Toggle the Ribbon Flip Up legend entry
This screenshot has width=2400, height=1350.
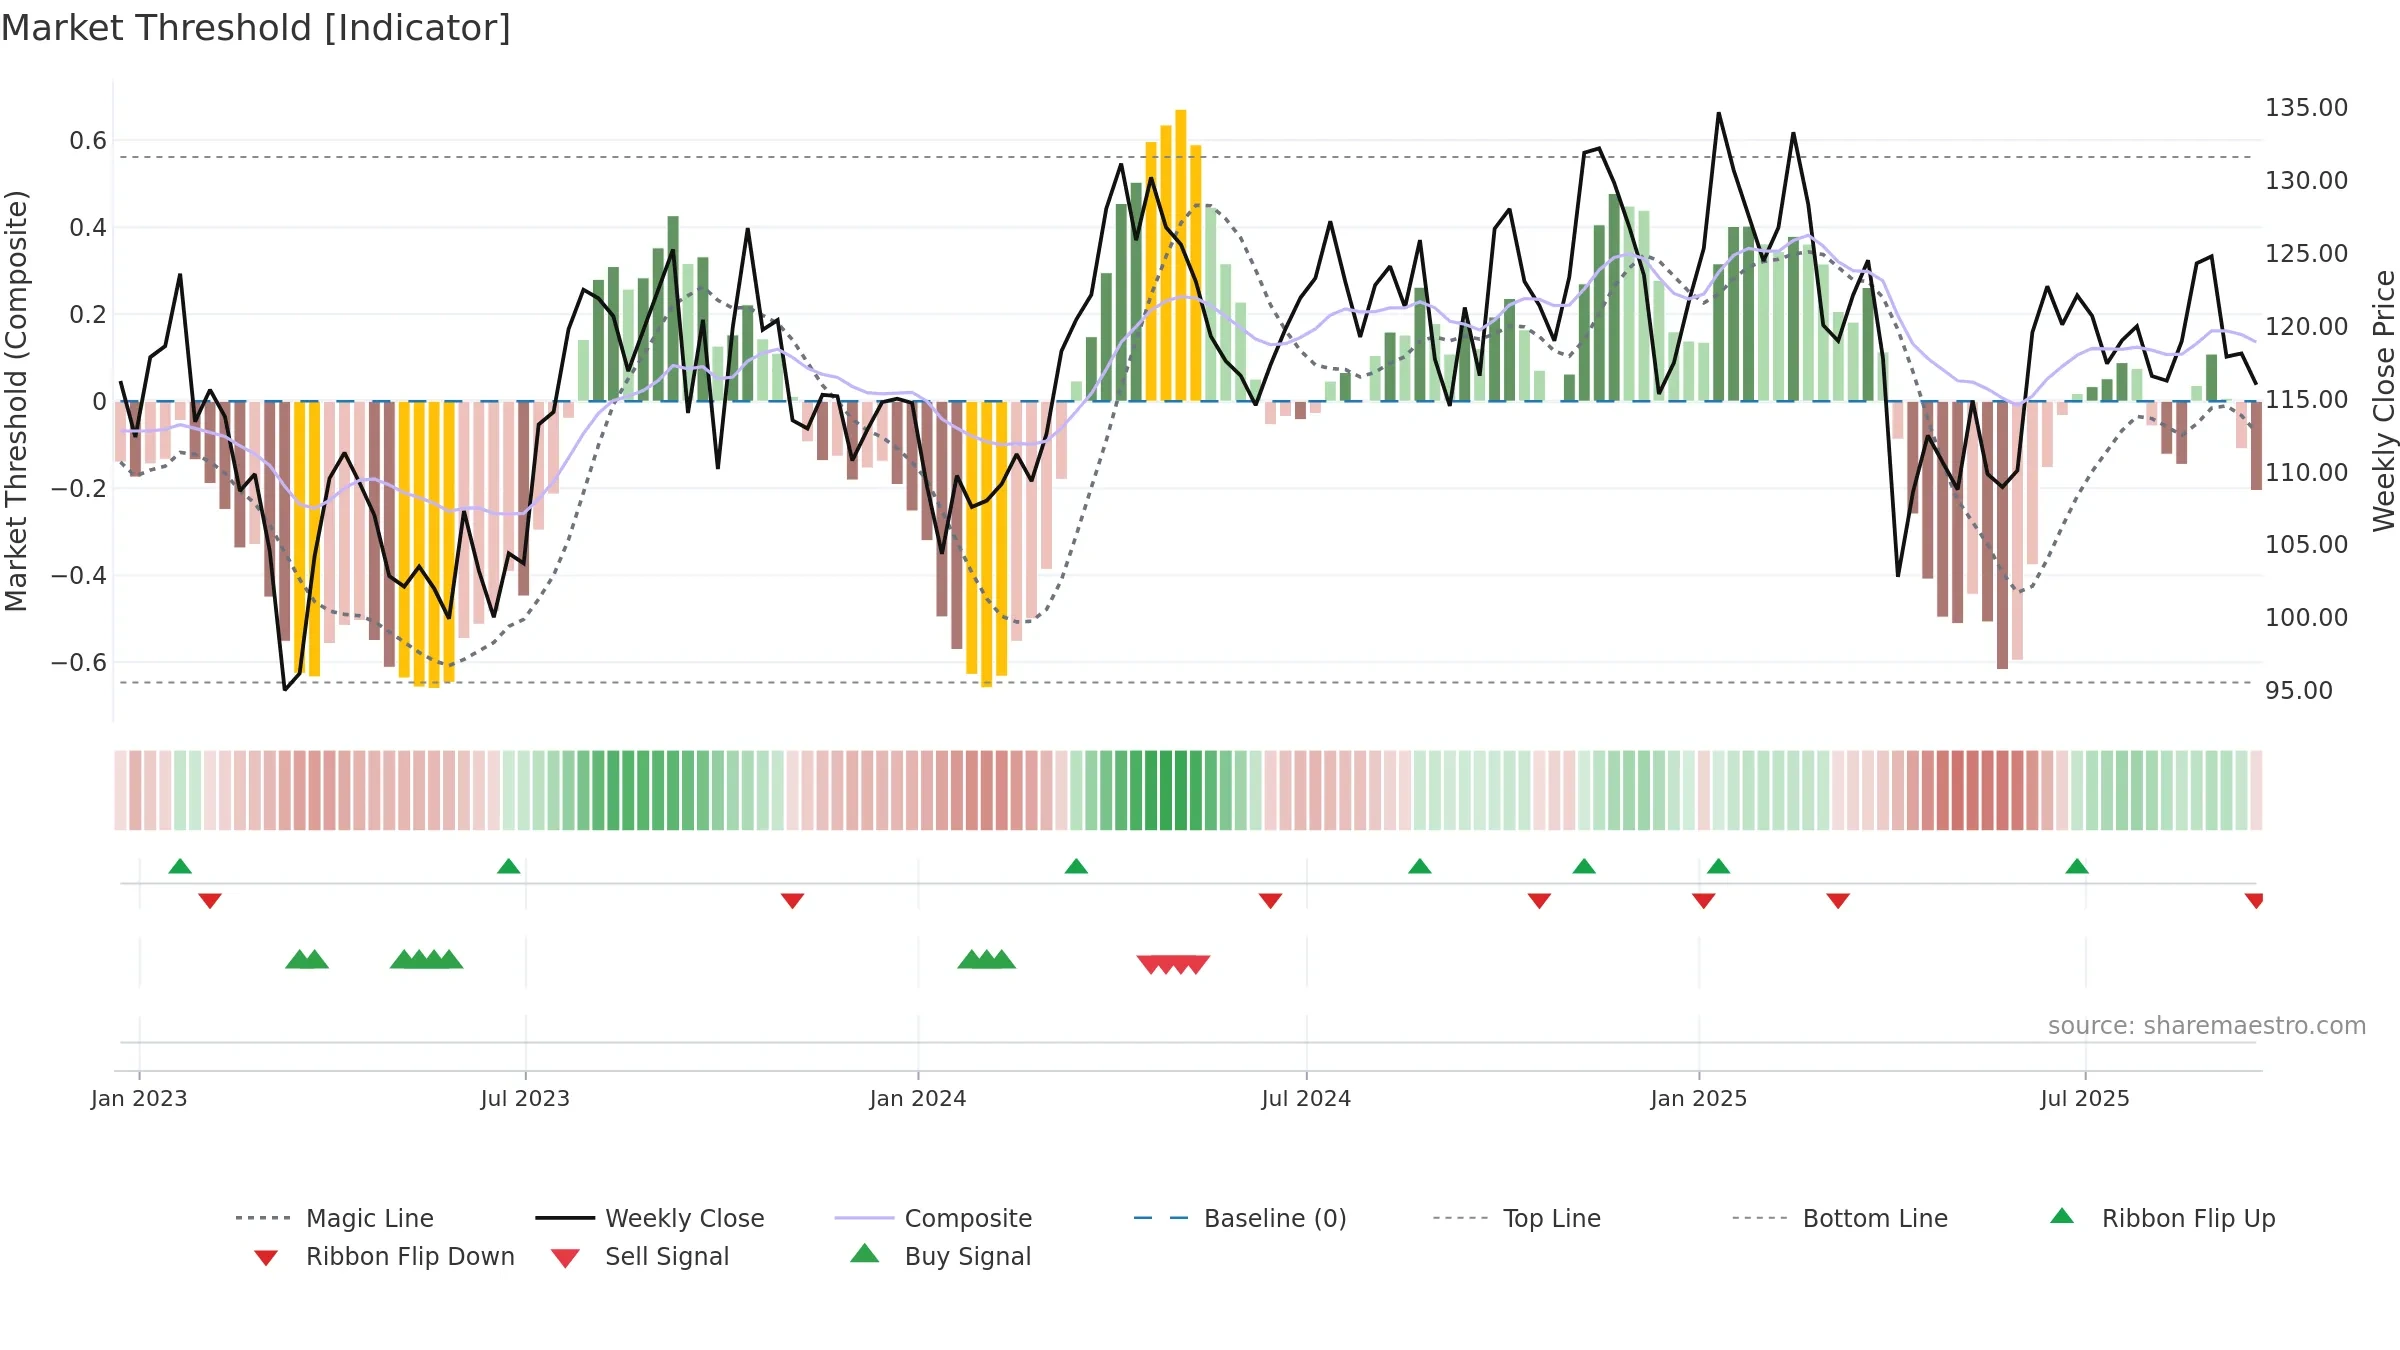click(x=2162, y=1218)
